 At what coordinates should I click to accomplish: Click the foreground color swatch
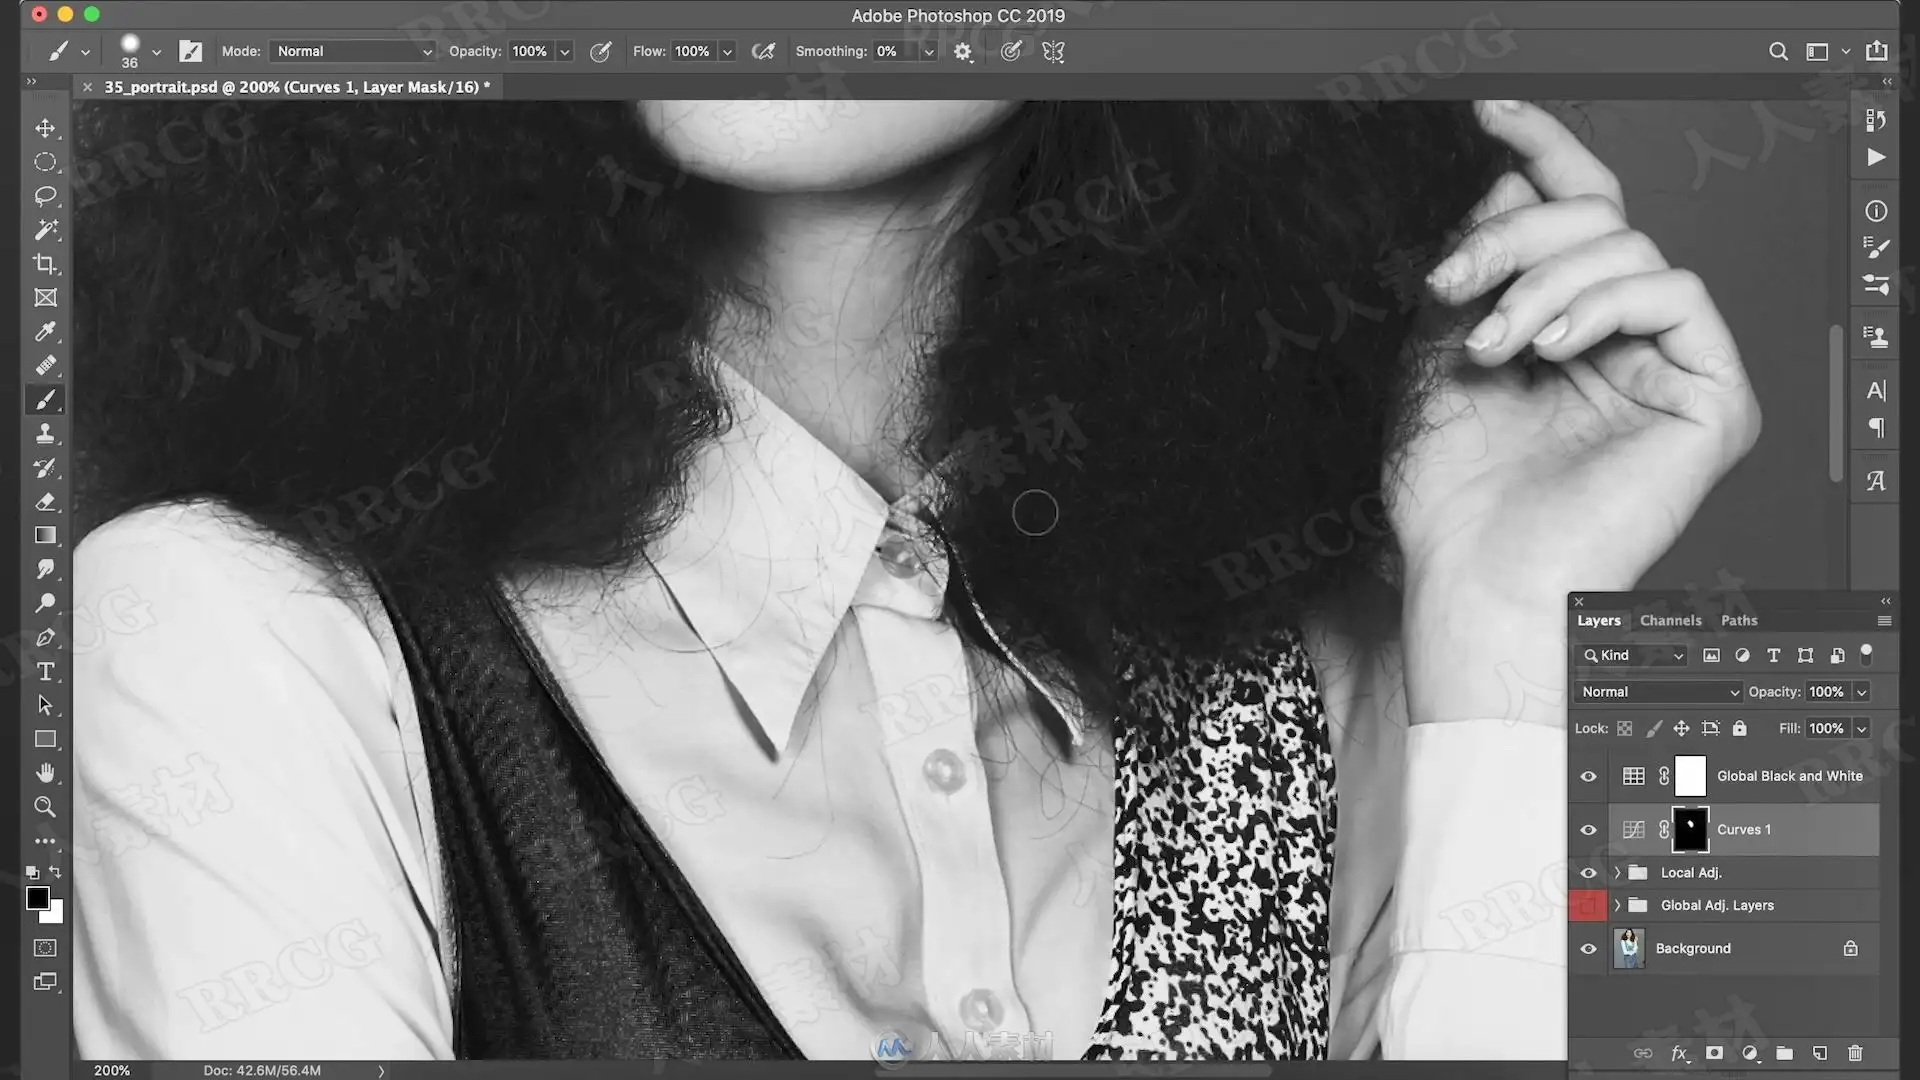point(37,898)
